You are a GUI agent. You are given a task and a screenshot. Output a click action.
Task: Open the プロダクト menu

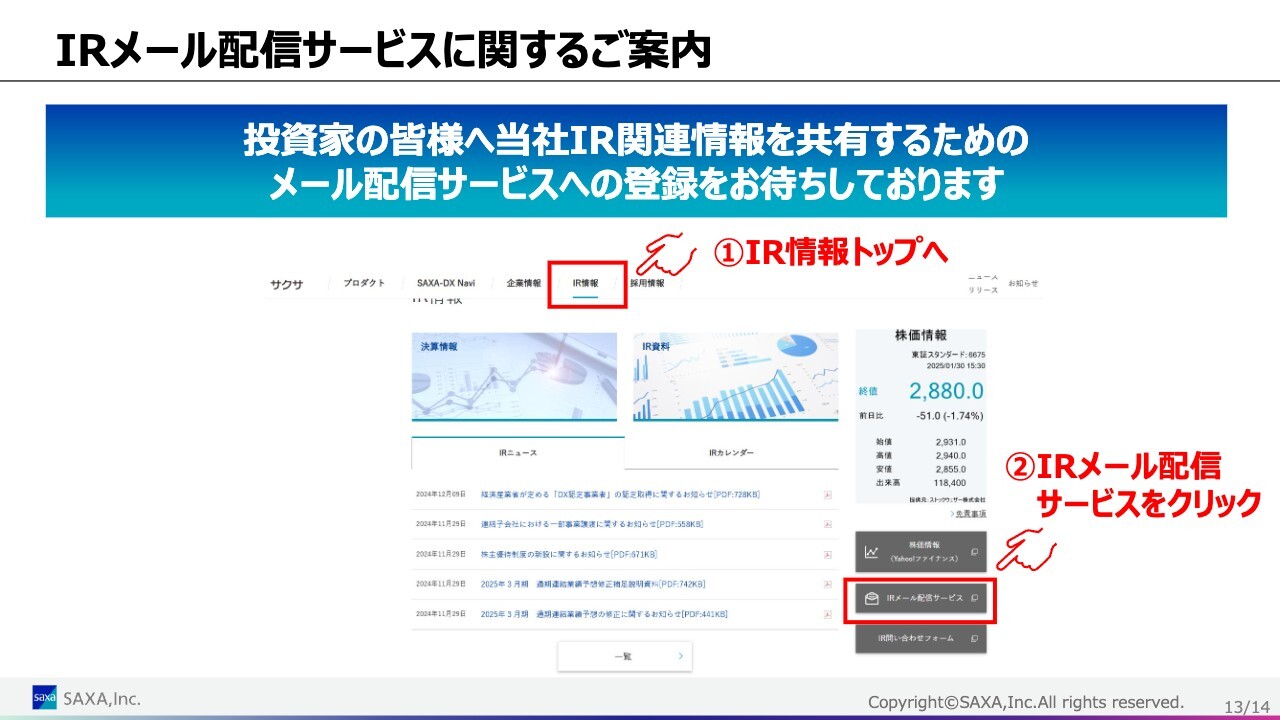coord(364,283)
